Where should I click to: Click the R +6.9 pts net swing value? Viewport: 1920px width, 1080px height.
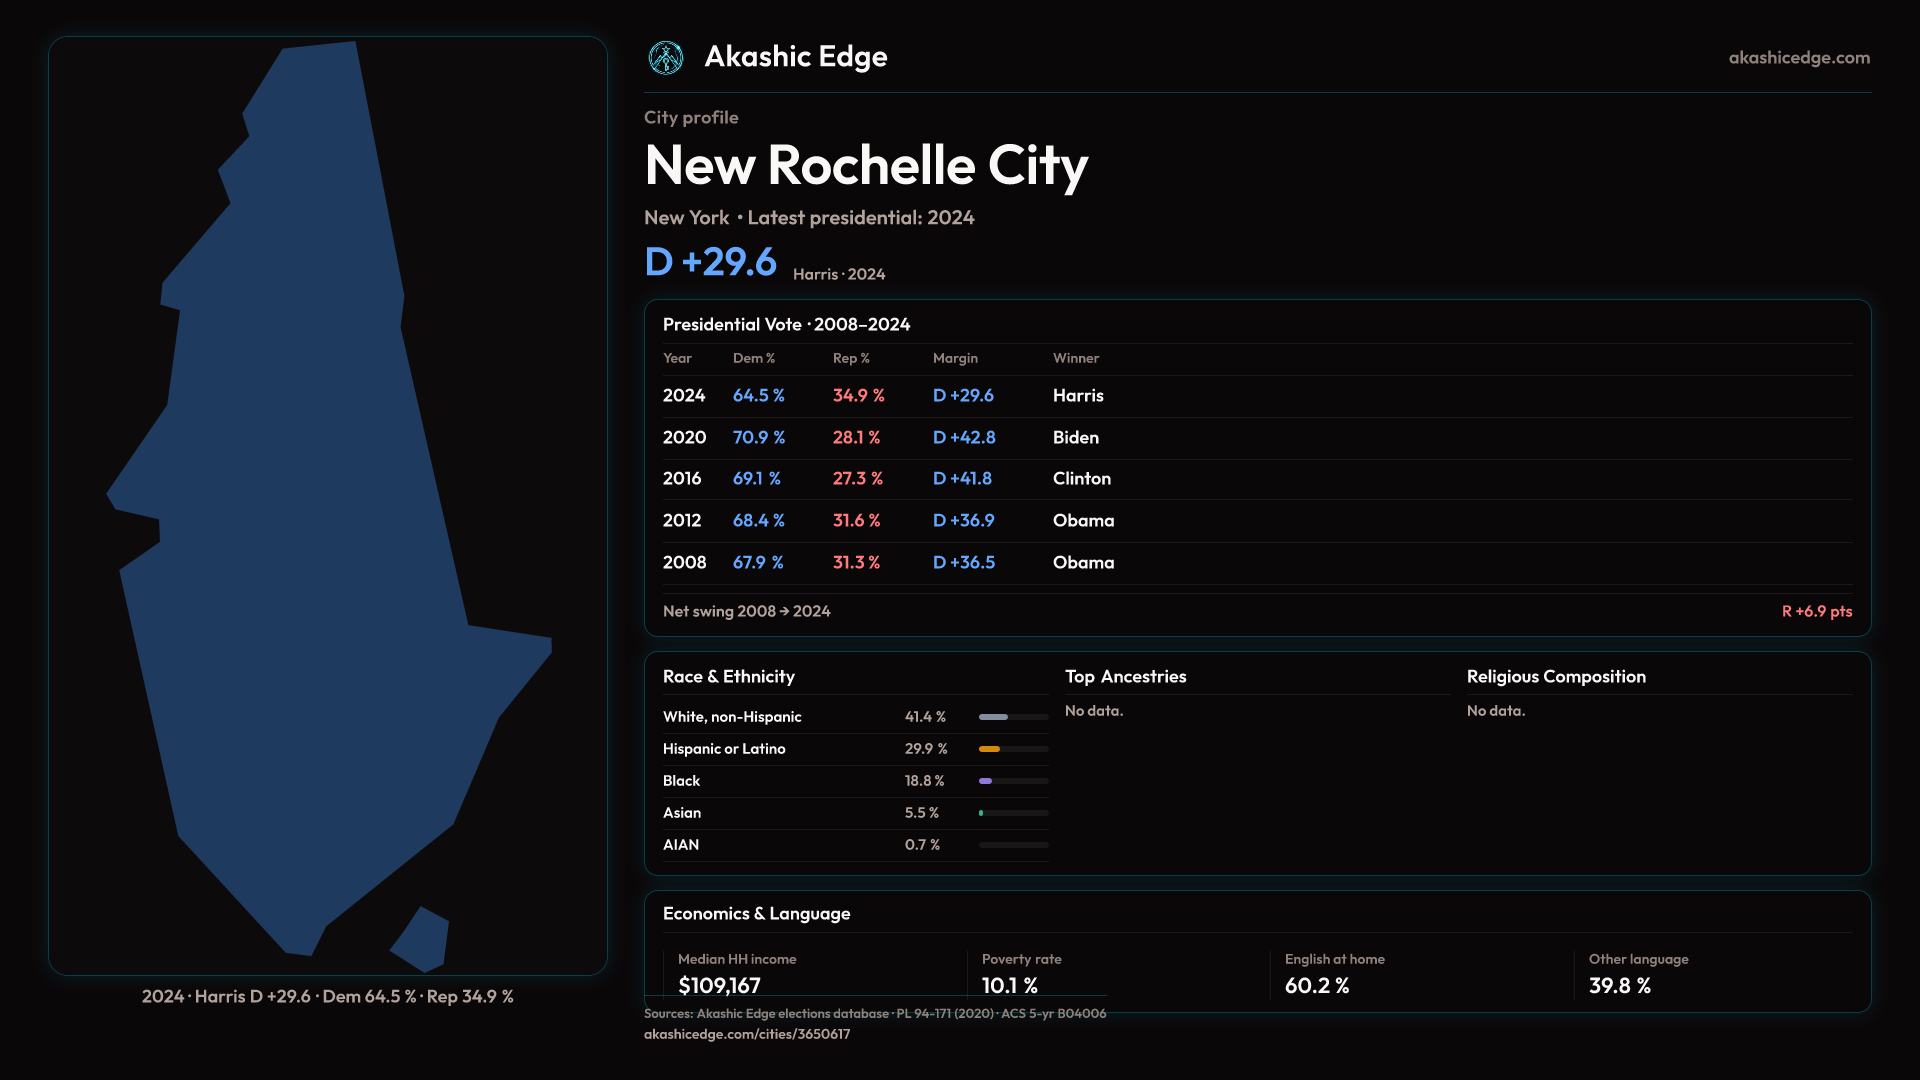[1816, 611]
